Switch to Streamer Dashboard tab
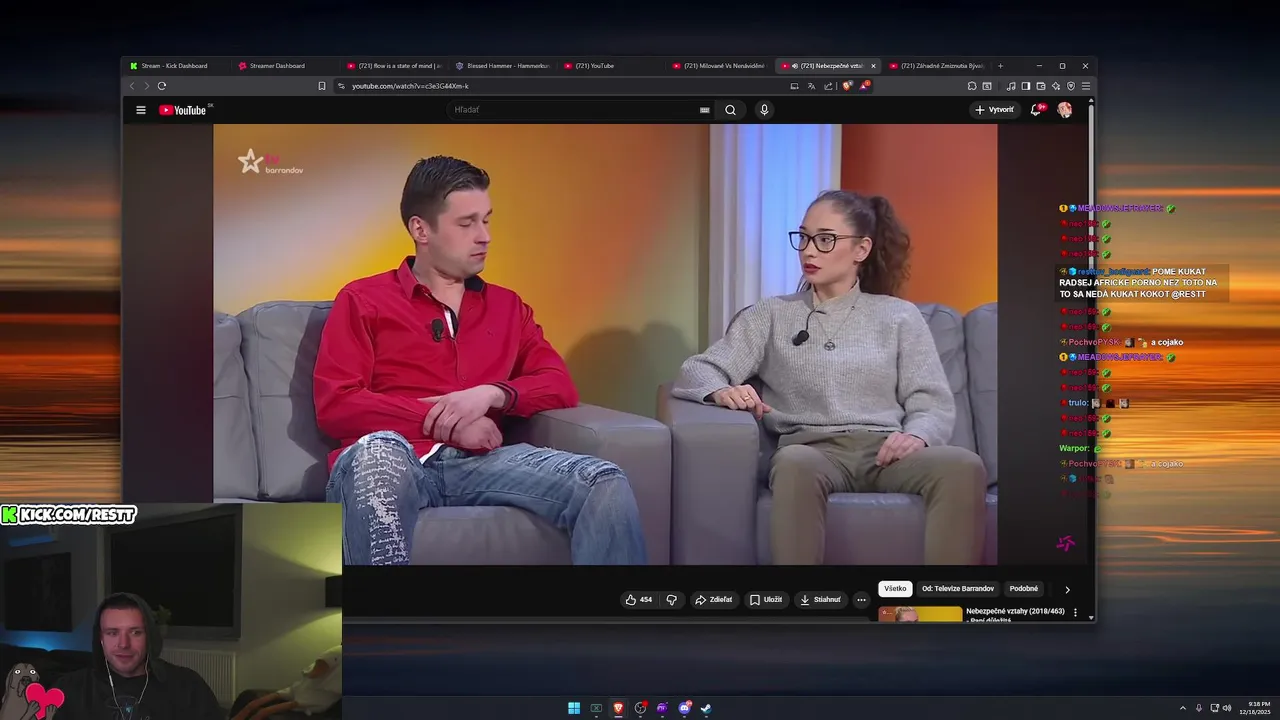The width and height of the screenshot is (1280, 720). 277,66
